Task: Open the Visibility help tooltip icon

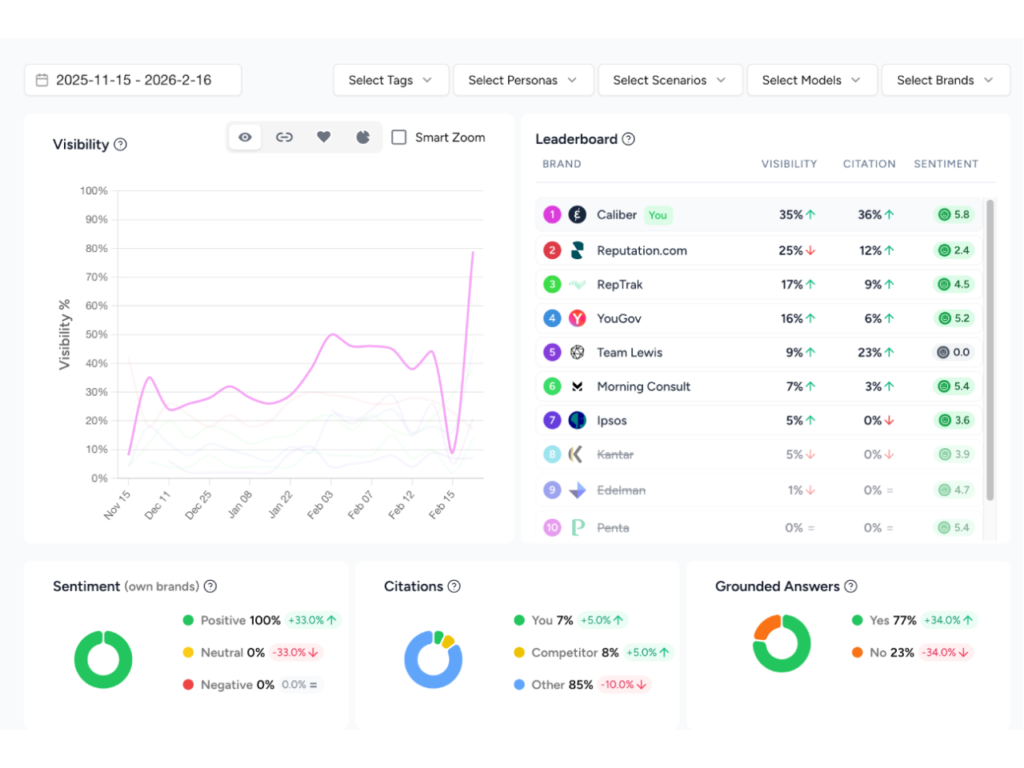Action: pos(121,144)
